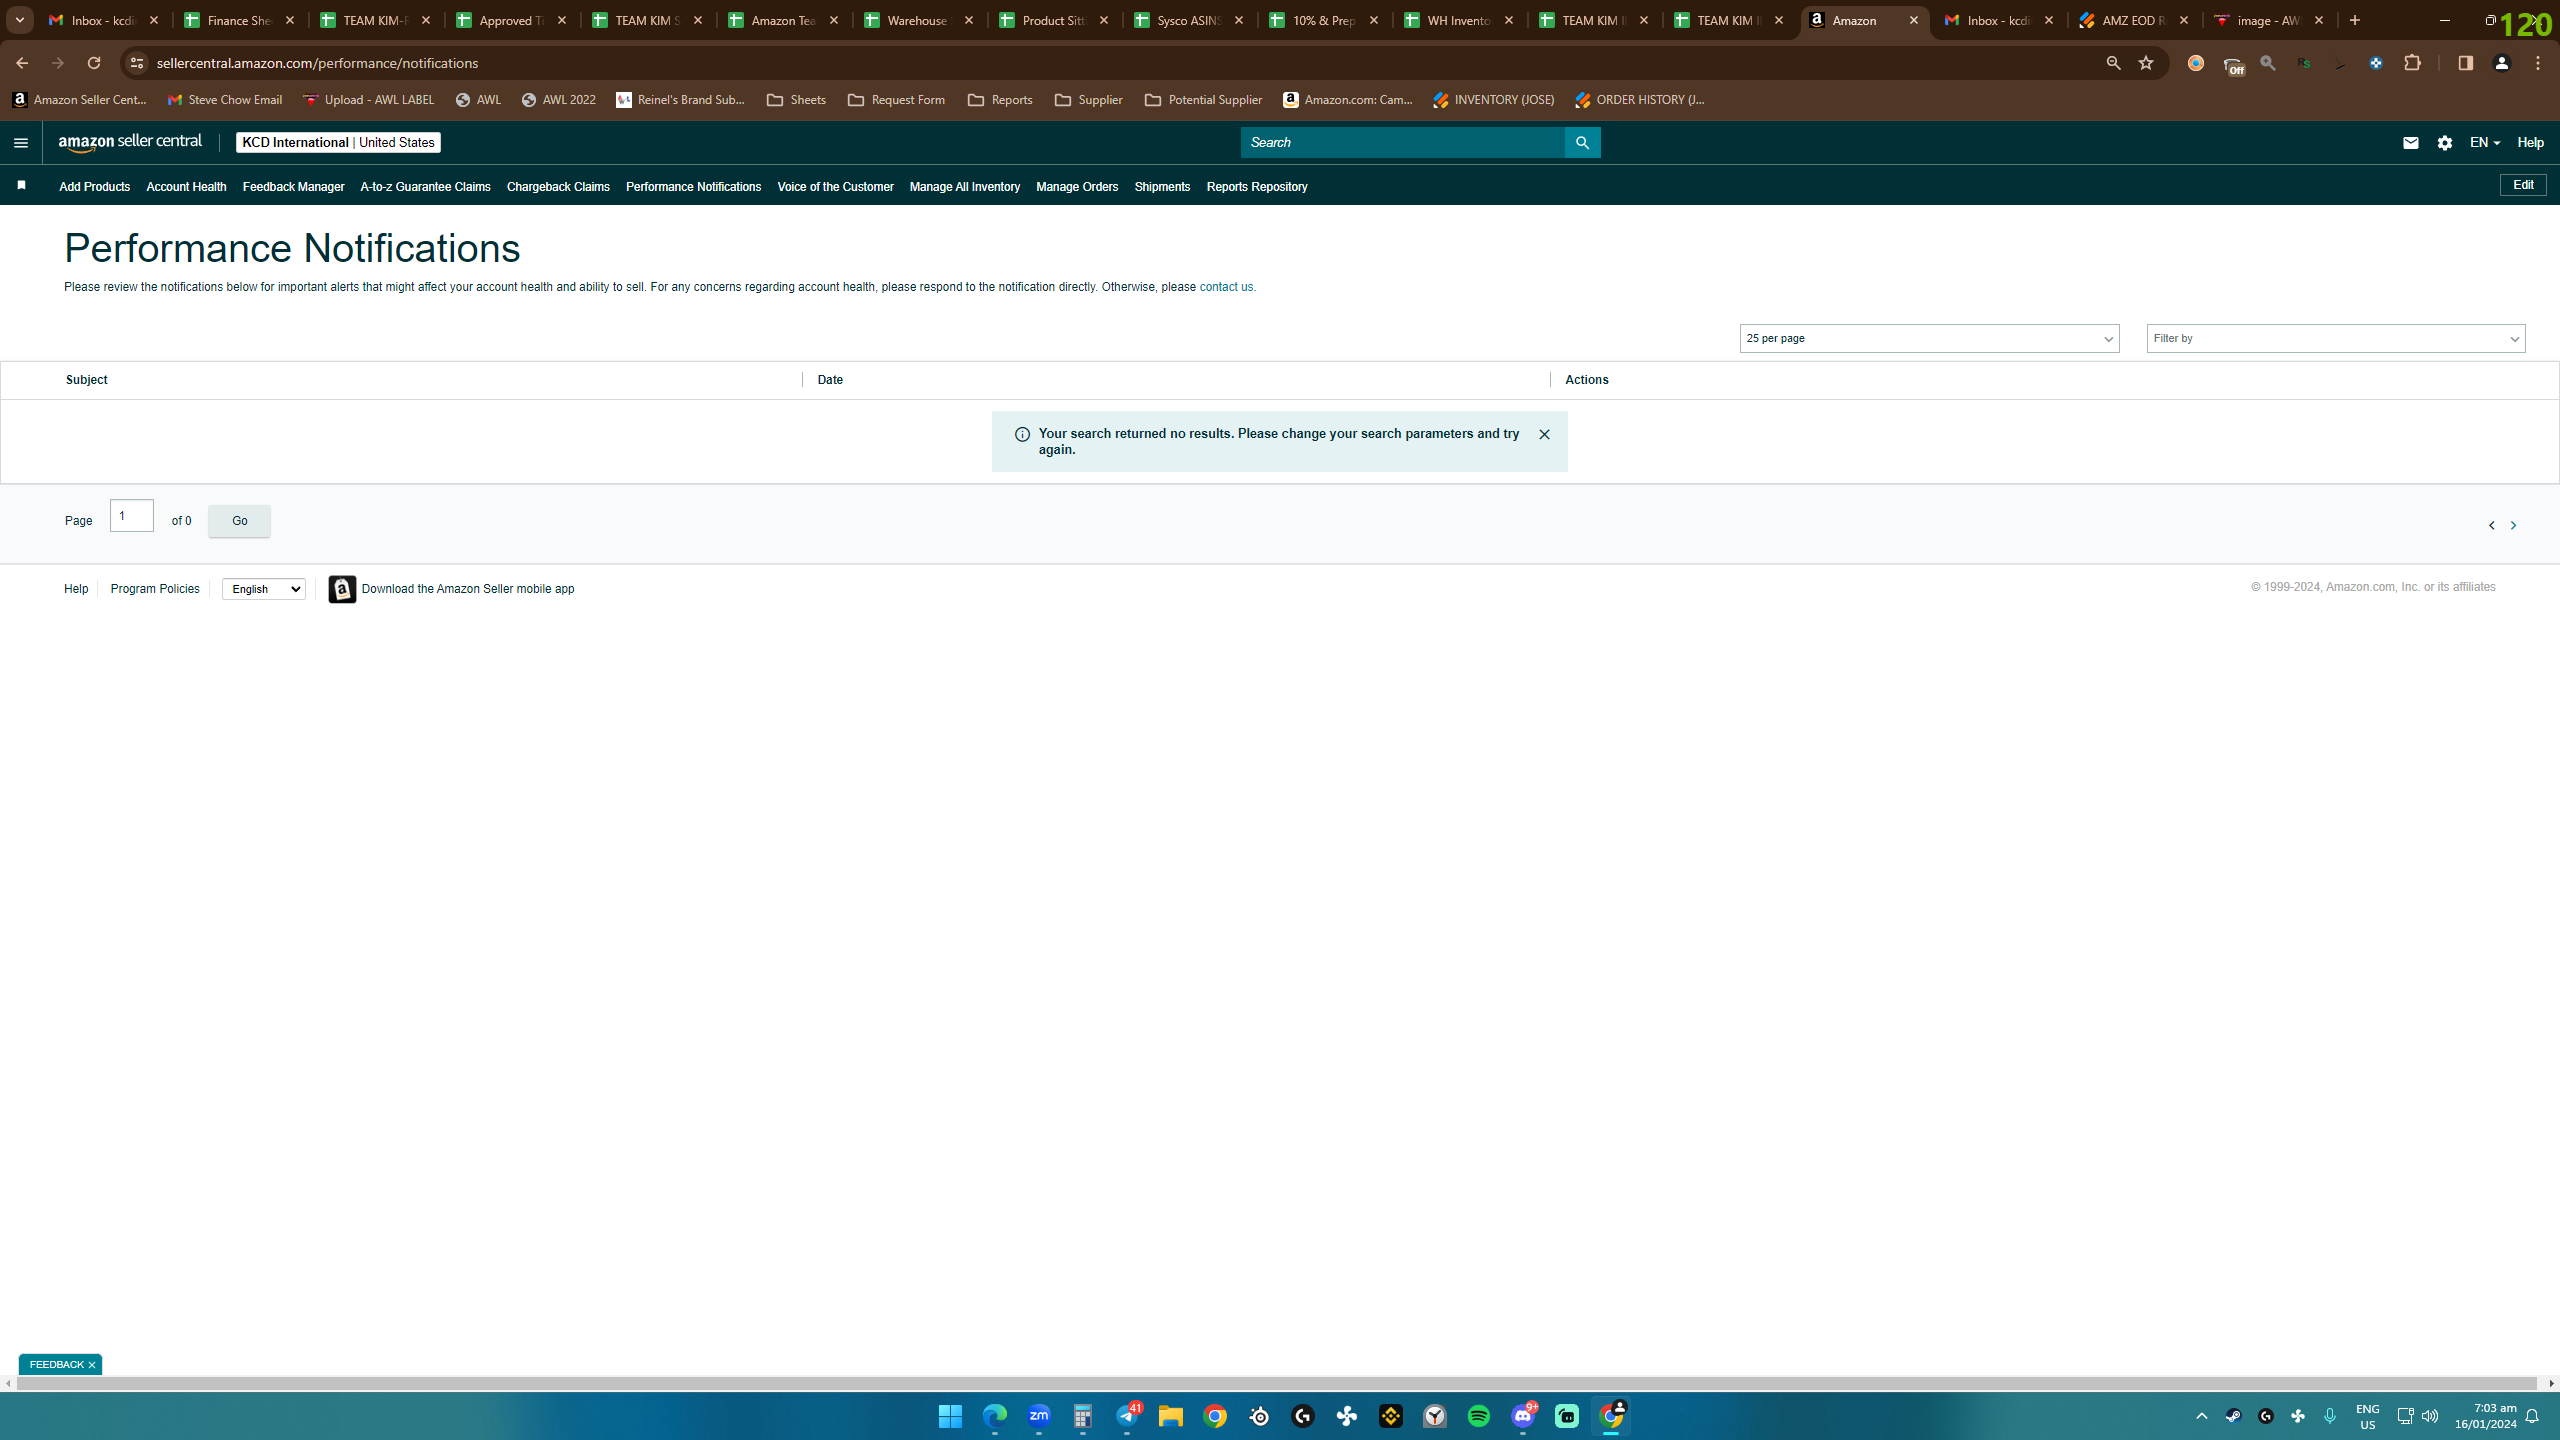Viewport: 2560px width, 1440px height.
Task: Open Account Health in the nav bar
Action: click(186, 187)
